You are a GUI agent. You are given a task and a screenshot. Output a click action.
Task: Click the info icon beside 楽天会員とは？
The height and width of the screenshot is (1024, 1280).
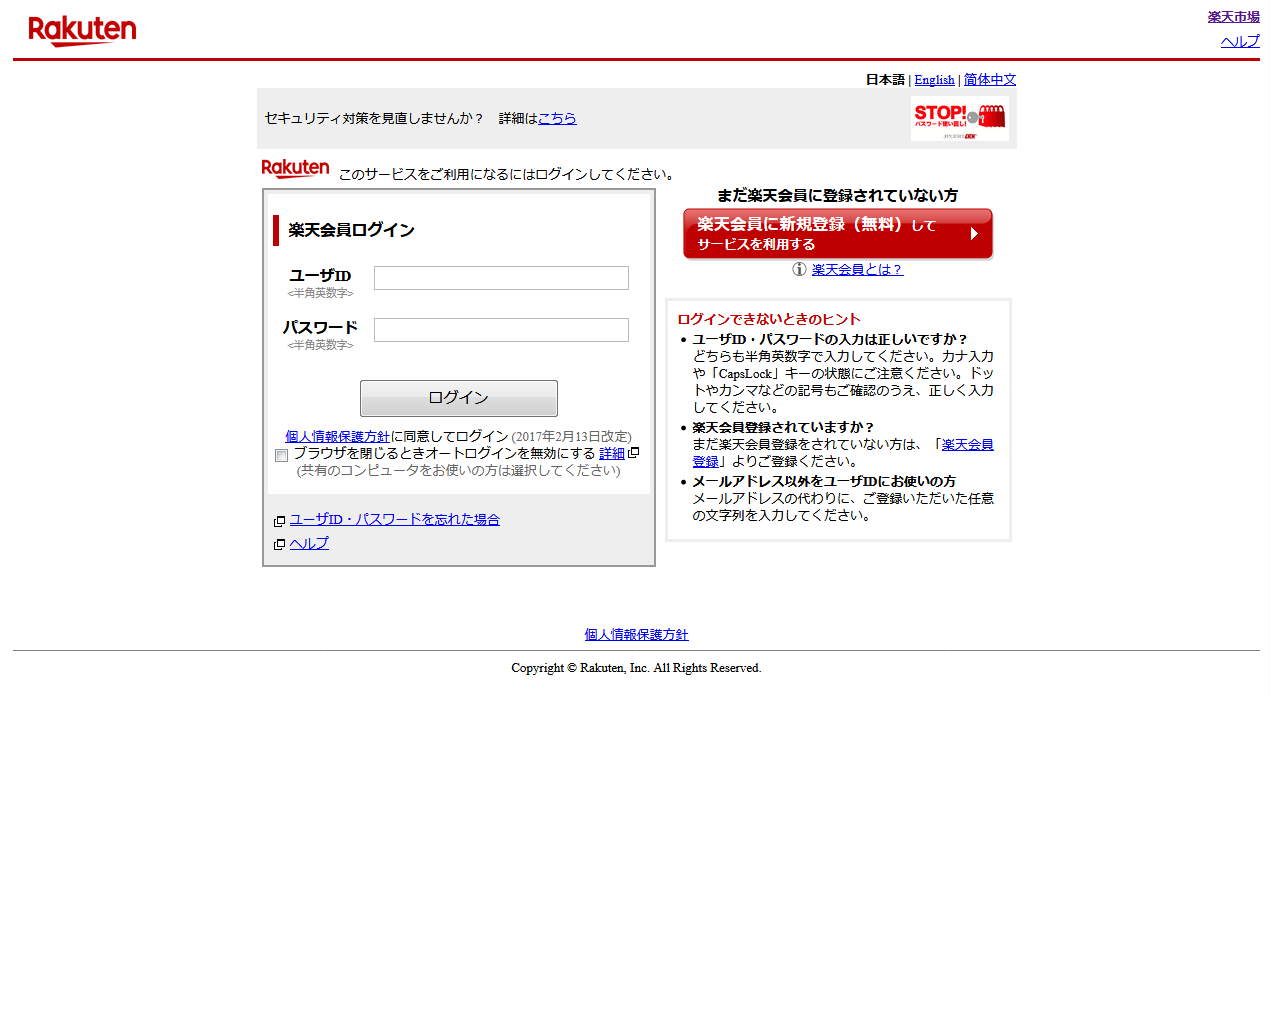tap(799, 269)
